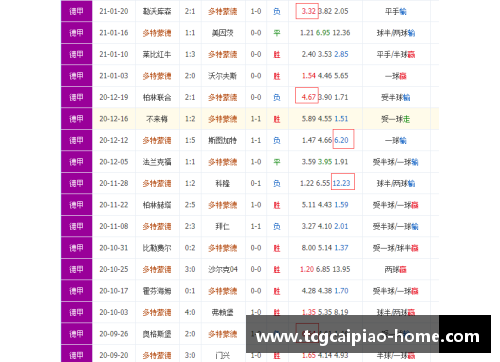Select the date cell 21-01-16

point(114,33)
